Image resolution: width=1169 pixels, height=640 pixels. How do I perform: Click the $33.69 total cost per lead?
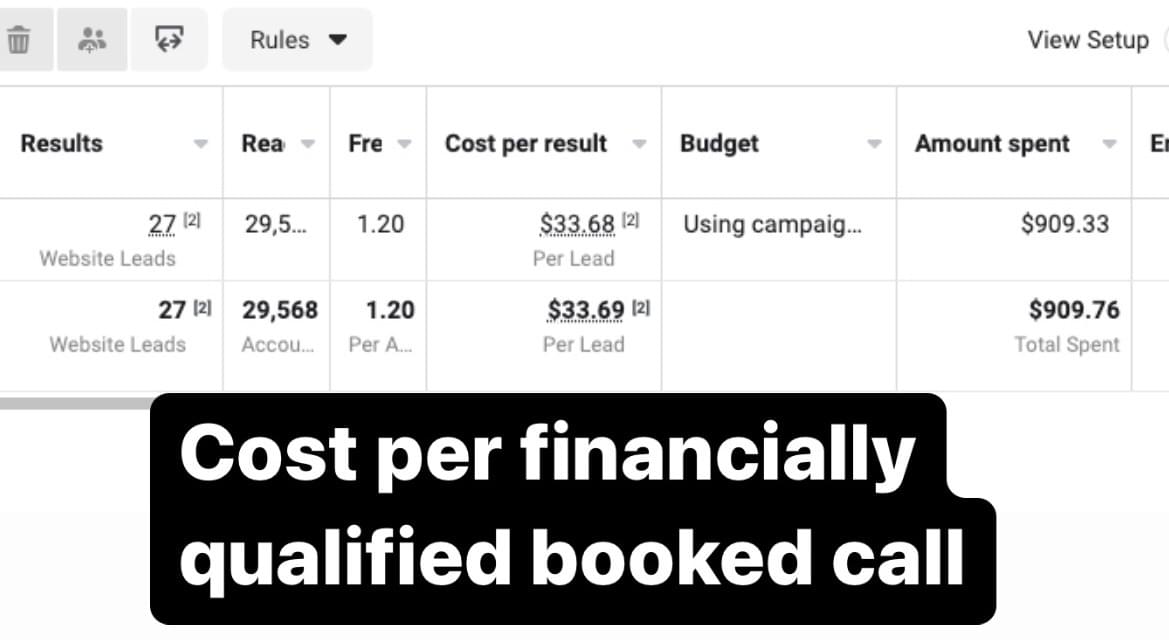tap(585, 310)
